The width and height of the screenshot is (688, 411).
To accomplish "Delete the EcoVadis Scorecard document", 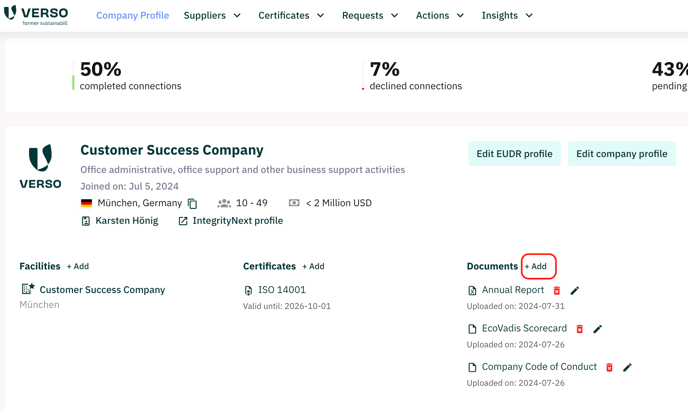I will 580,329.
